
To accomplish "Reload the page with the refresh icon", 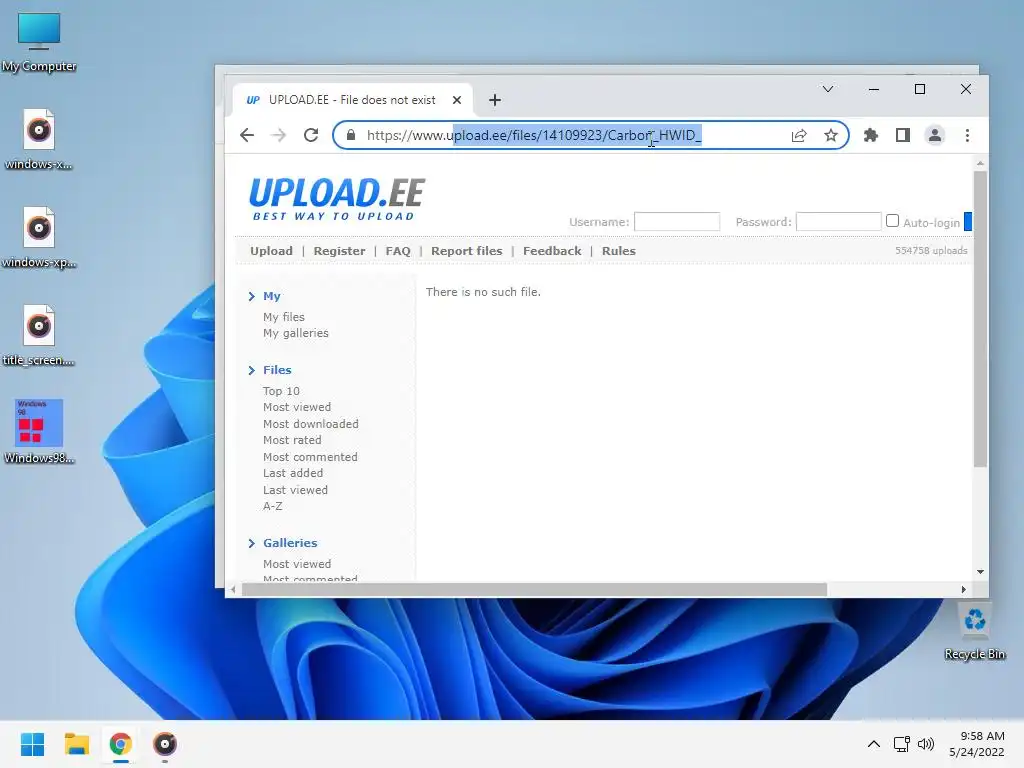I will click(311, 135).
